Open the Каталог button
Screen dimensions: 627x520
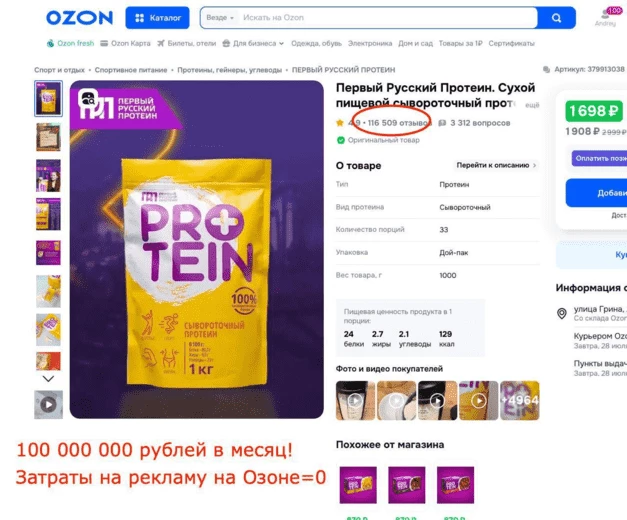(157, 18)
